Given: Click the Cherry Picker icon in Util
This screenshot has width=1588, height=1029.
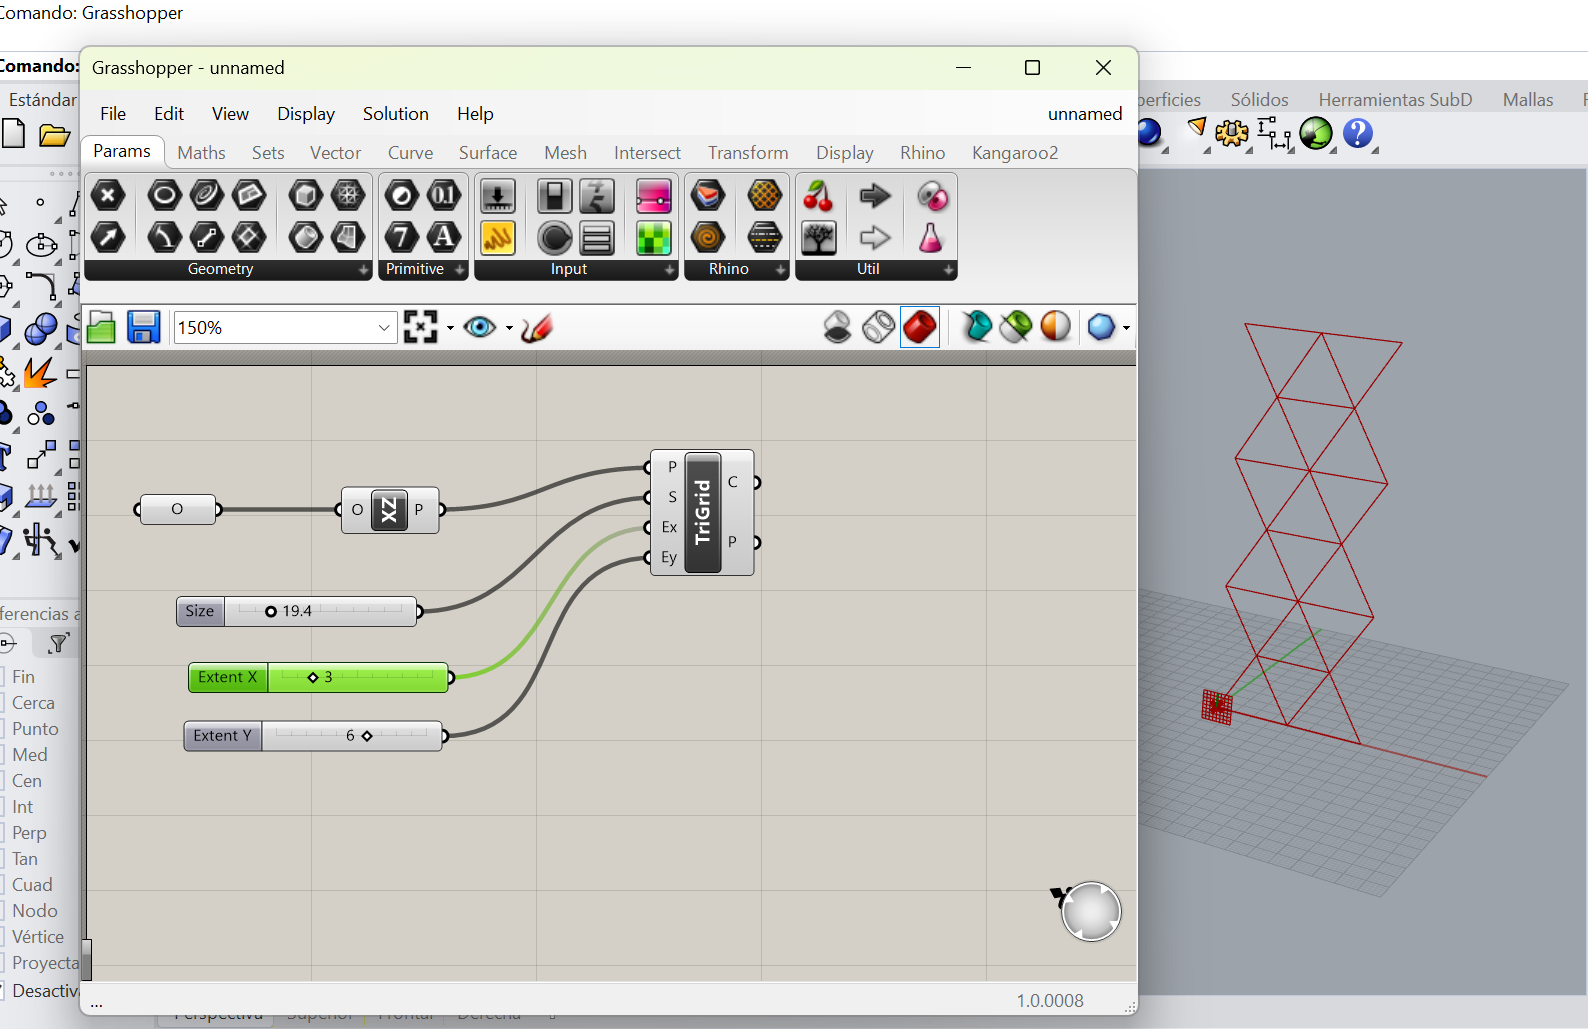Looking at the screenshot, I should tap(818, 196).
